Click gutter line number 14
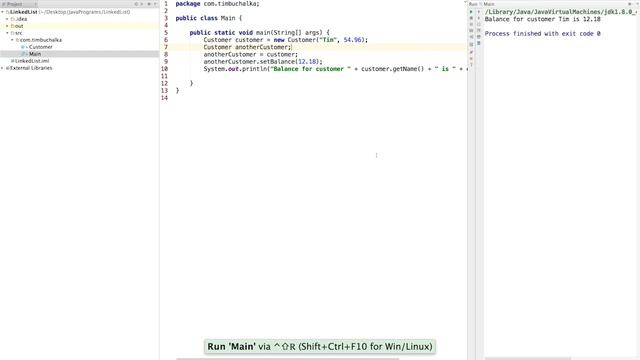 click(164, 98)
